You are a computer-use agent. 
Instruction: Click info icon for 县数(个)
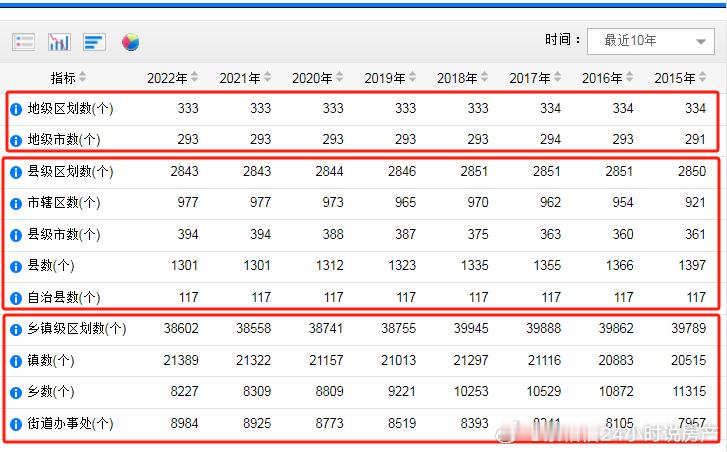pos(16,267)
